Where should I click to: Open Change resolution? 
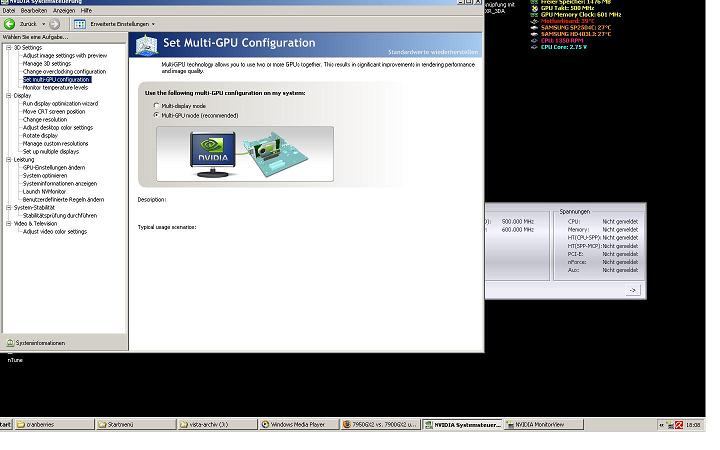[45, 119]
